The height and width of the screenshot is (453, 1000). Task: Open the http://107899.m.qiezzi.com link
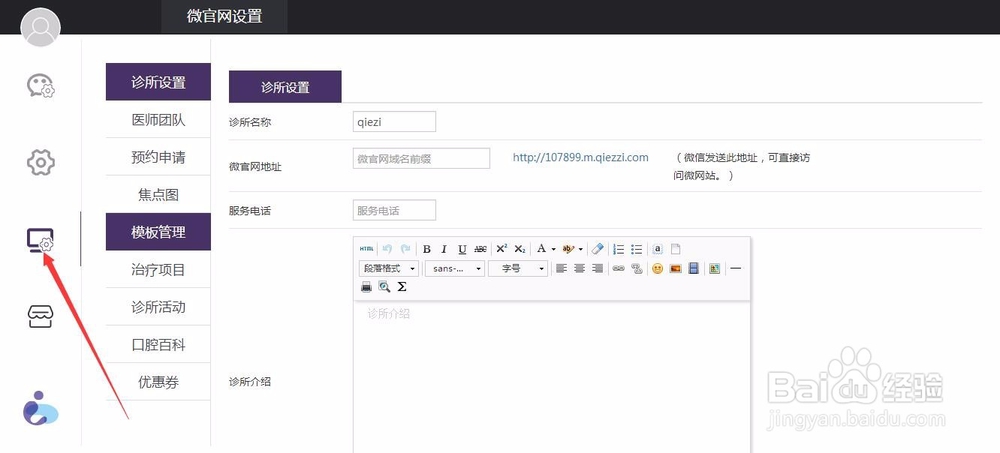tap(580, 157)
